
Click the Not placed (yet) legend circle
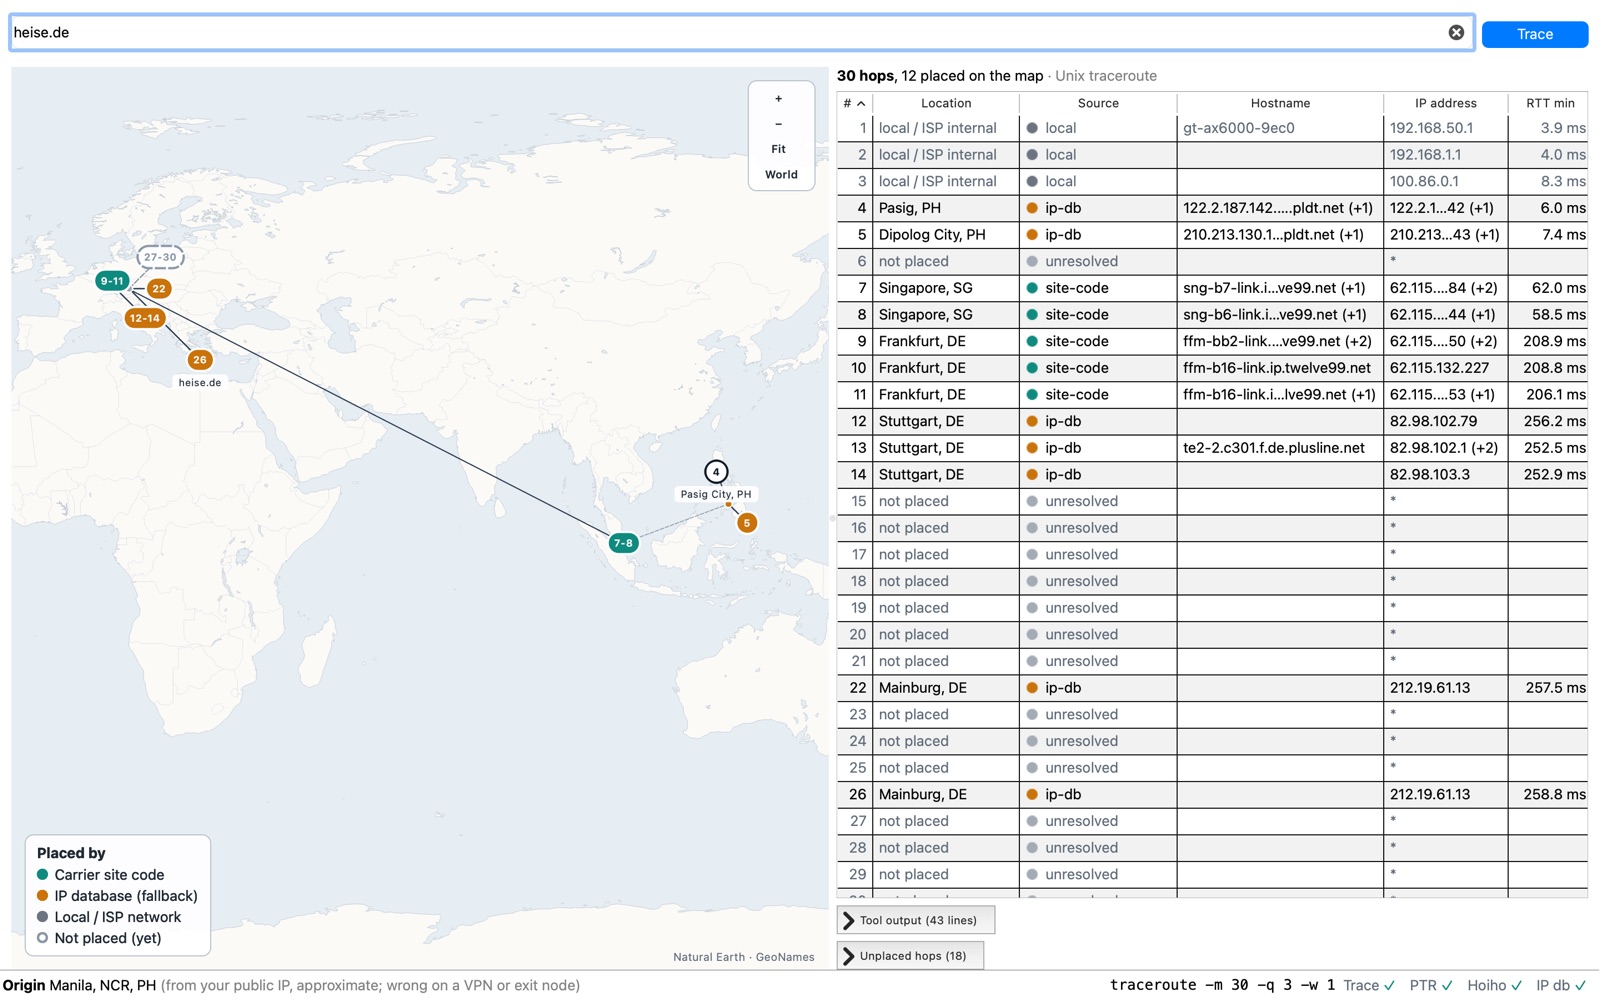click(42, 938)
